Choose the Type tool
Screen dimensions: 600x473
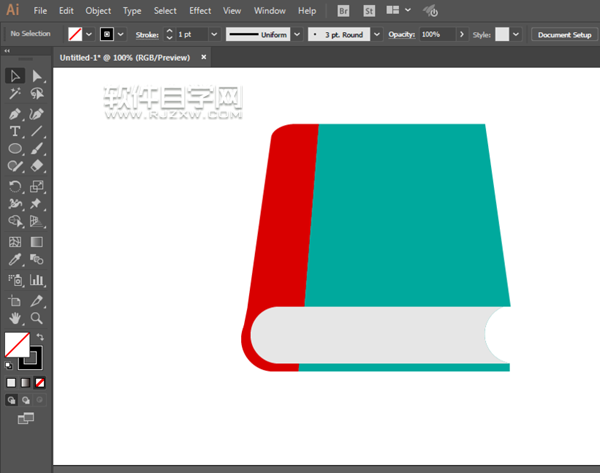15,131
